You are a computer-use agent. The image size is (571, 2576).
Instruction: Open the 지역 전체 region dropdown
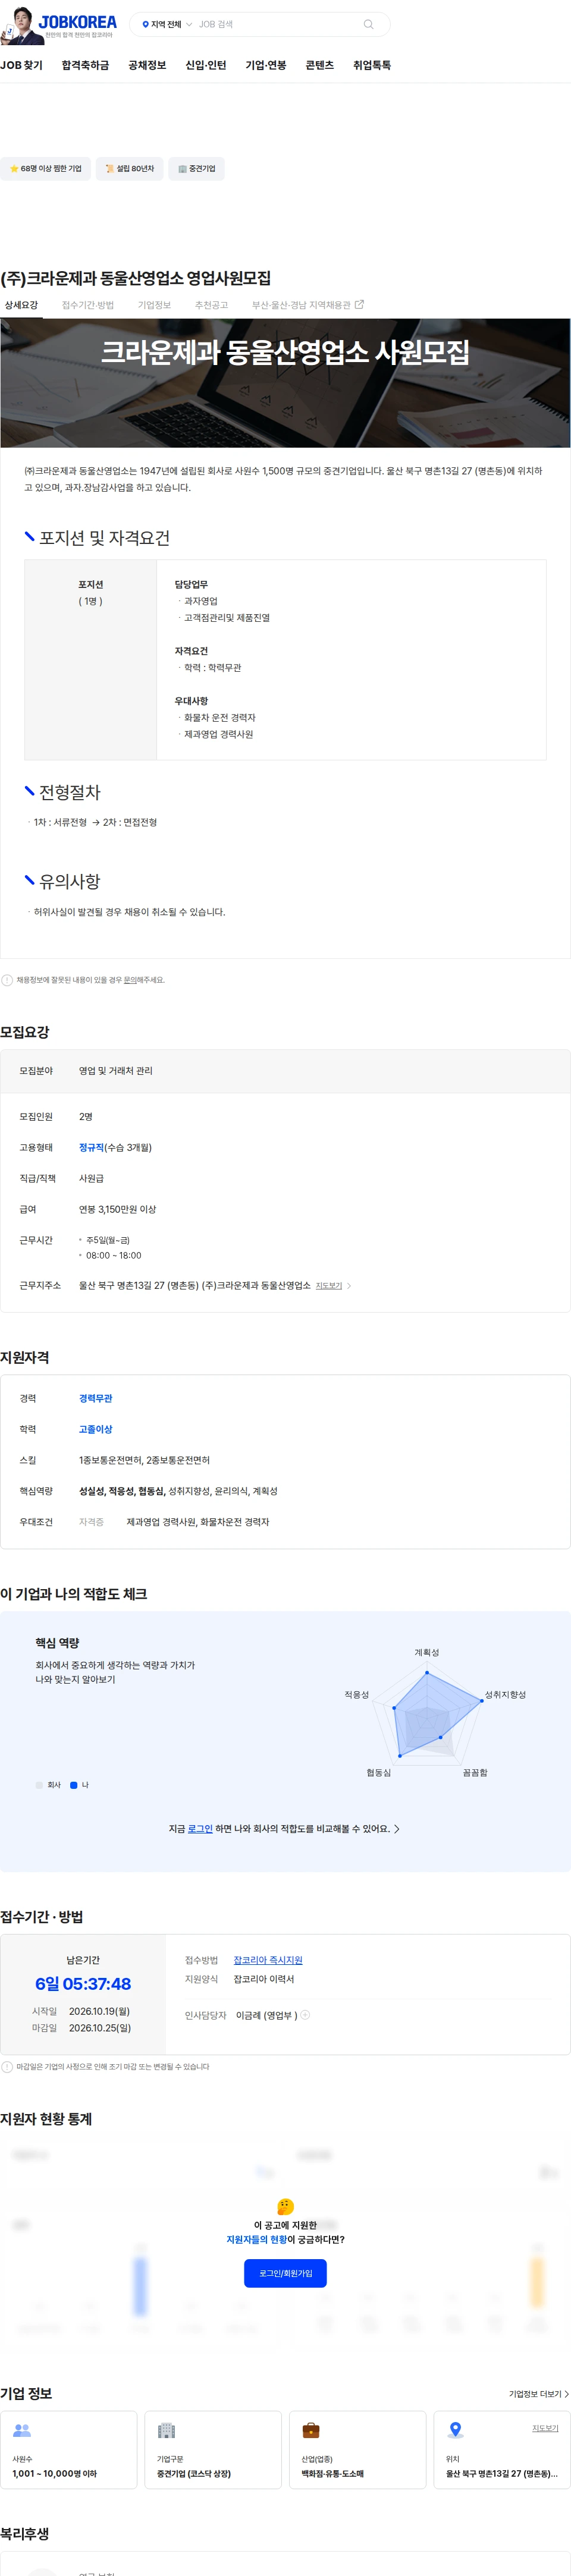167,24
